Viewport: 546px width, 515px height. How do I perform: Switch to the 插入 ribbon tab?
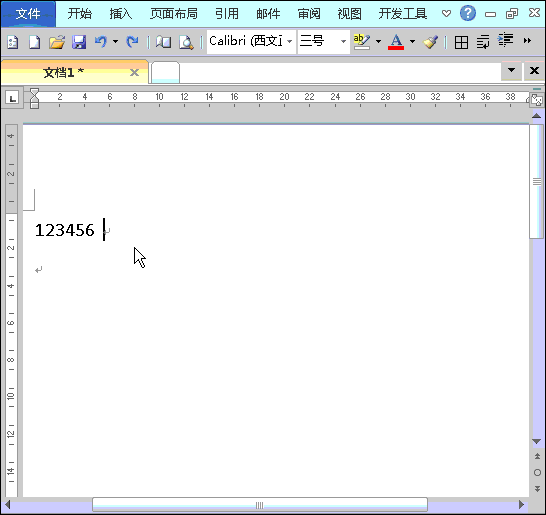pyautogui.click(x=121, y=14)
